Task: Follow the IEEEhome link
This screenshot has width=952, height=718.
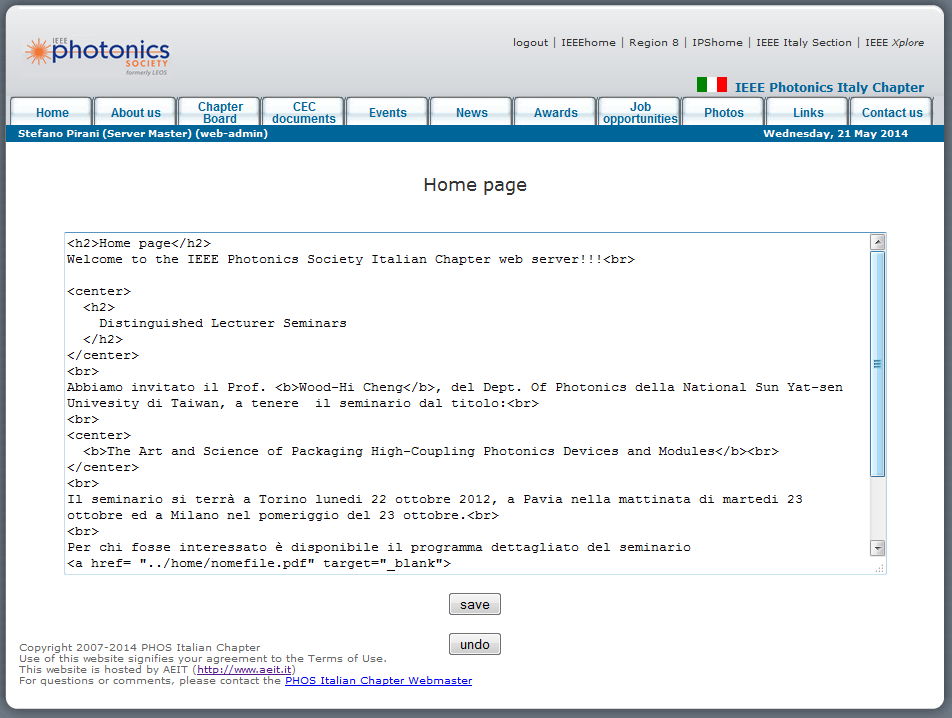Action: 588,42
